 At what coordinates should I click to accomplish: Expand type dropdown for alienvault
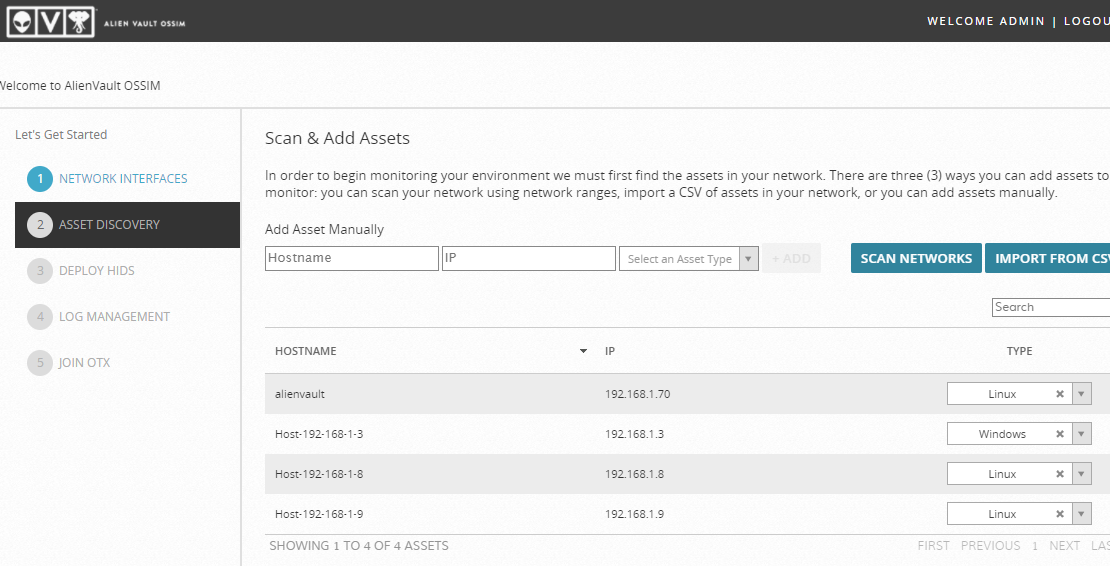tap(1082, 394)
